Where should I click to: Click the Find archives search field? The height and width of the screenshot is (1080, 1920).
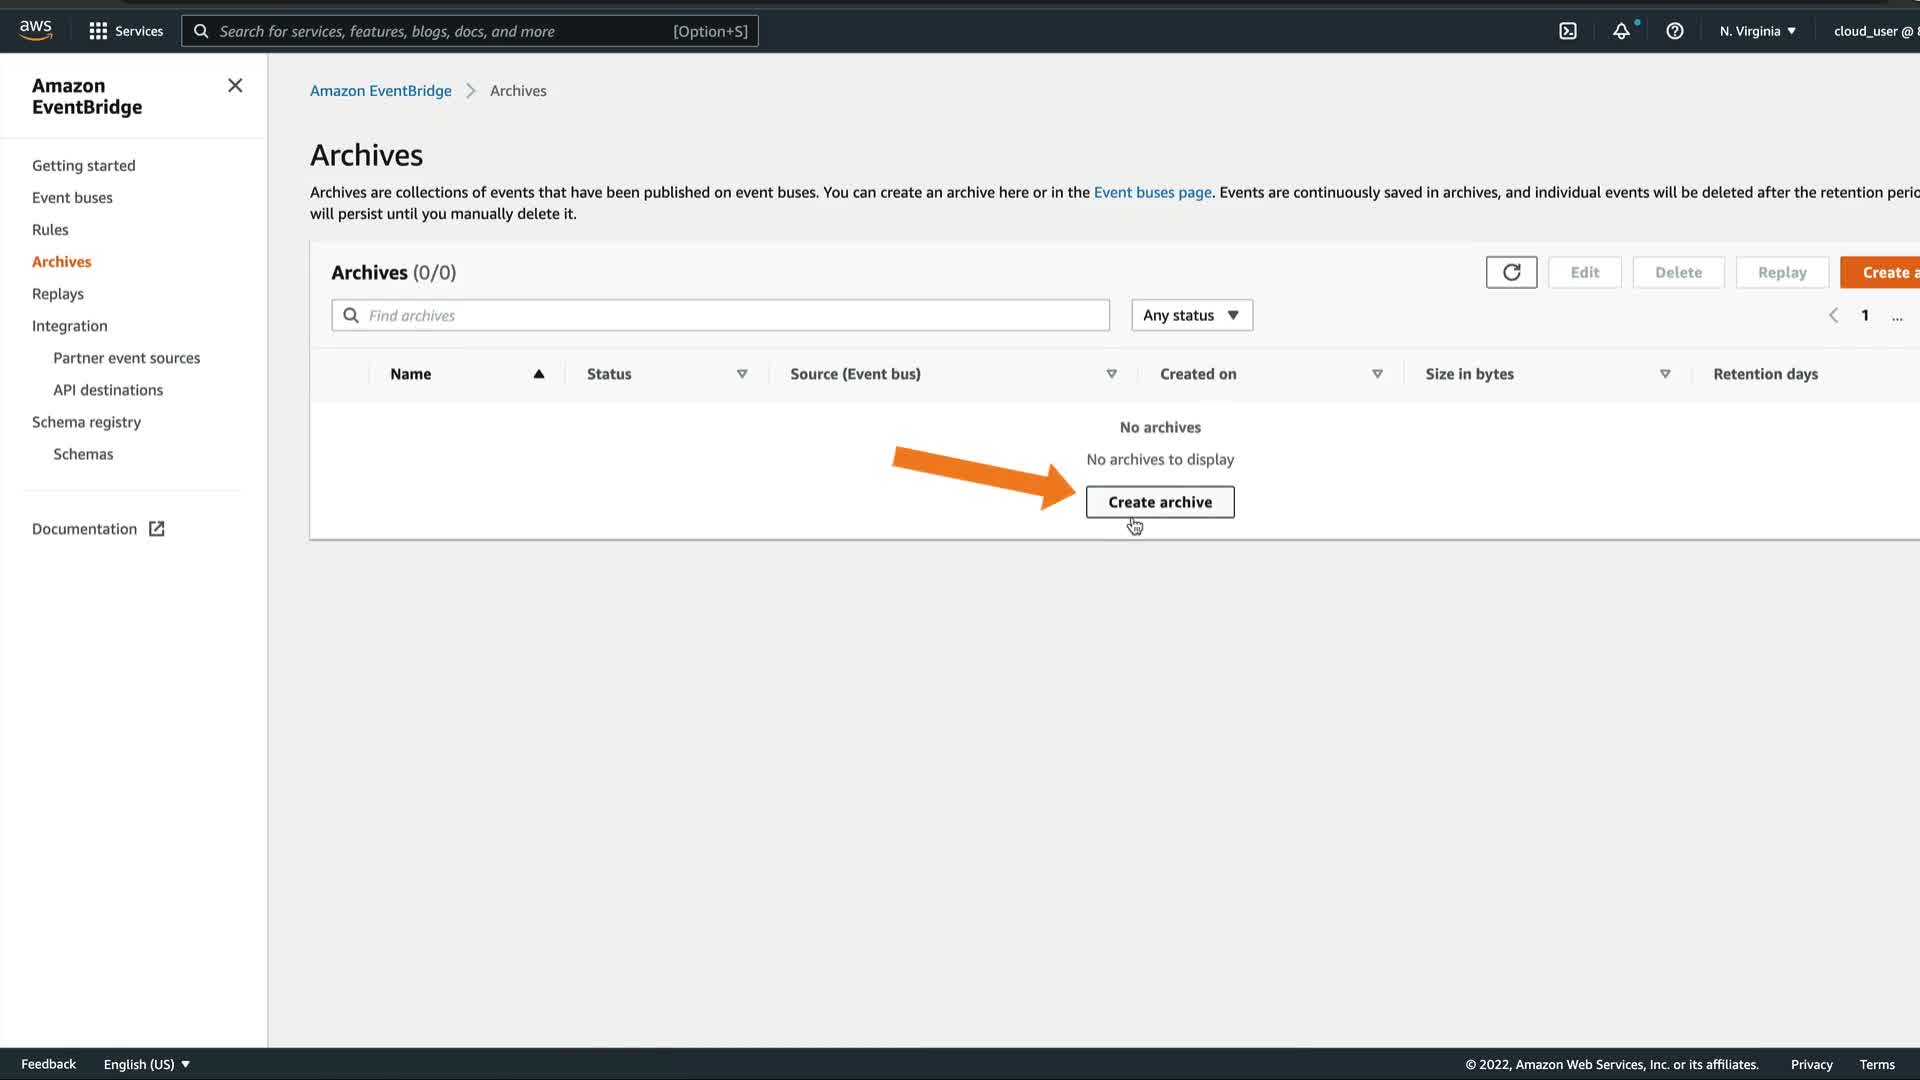click(x=720, y=315)
